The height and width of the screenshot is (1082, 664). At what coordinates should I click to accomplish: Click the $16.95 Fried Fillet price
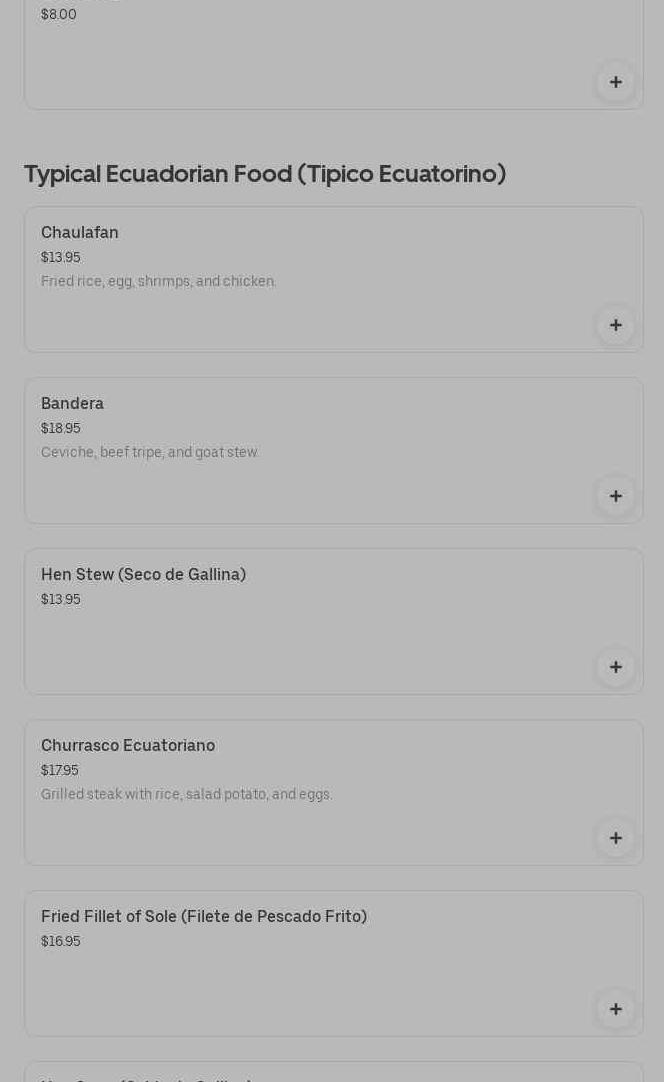[x=61, y=942]
